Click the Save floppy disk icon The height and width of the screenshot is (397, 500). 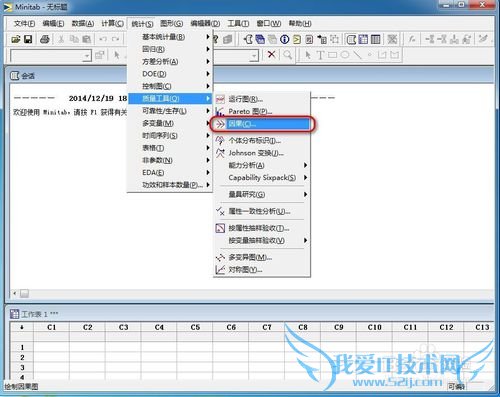(x=28, y=39)
